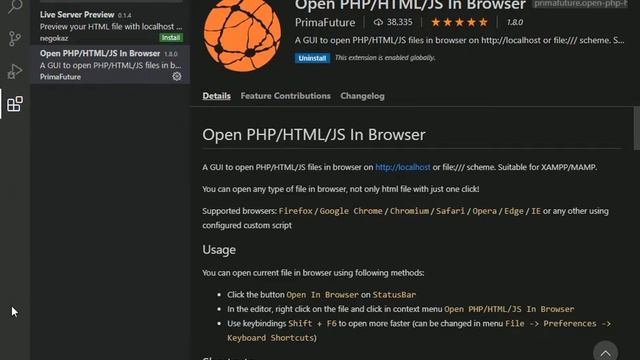Click the 'Shift + F6' keybinding text

click(312, 324)
